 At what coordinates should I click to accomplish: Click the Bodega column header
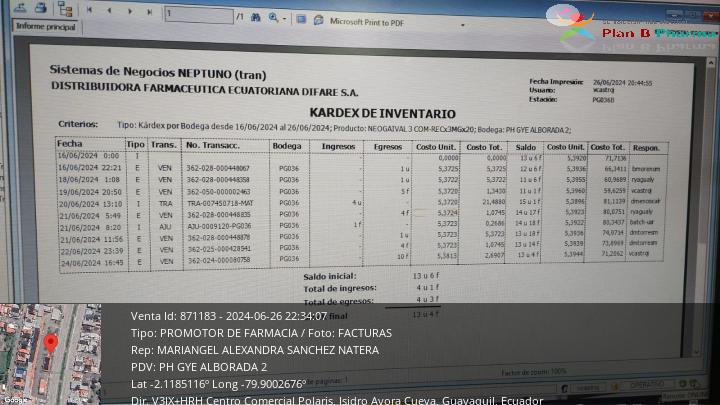tap(287, 146)
